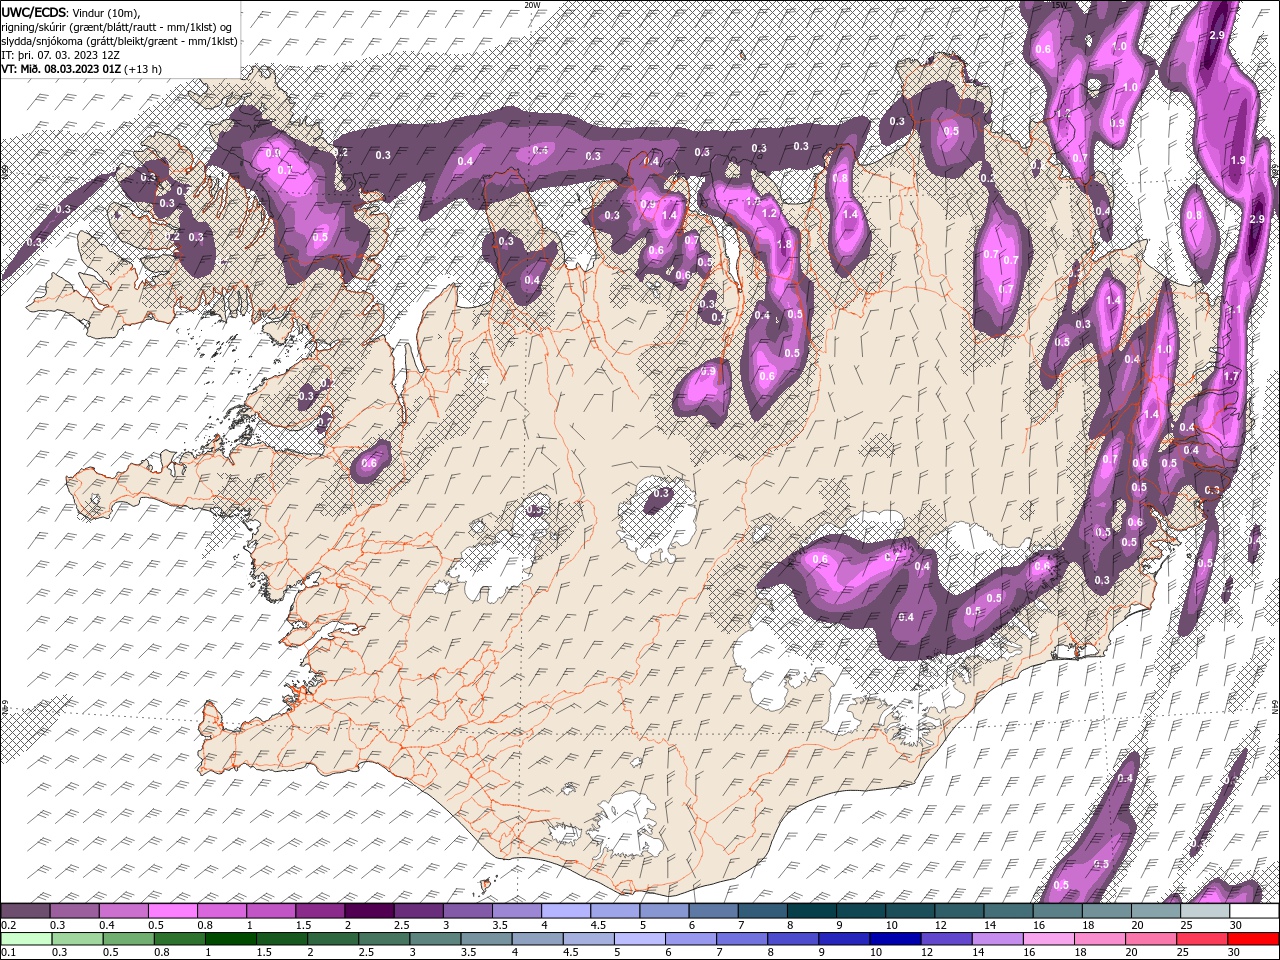Click the 2.5 swatch in the rain legend row

click(x=383, y=939)
